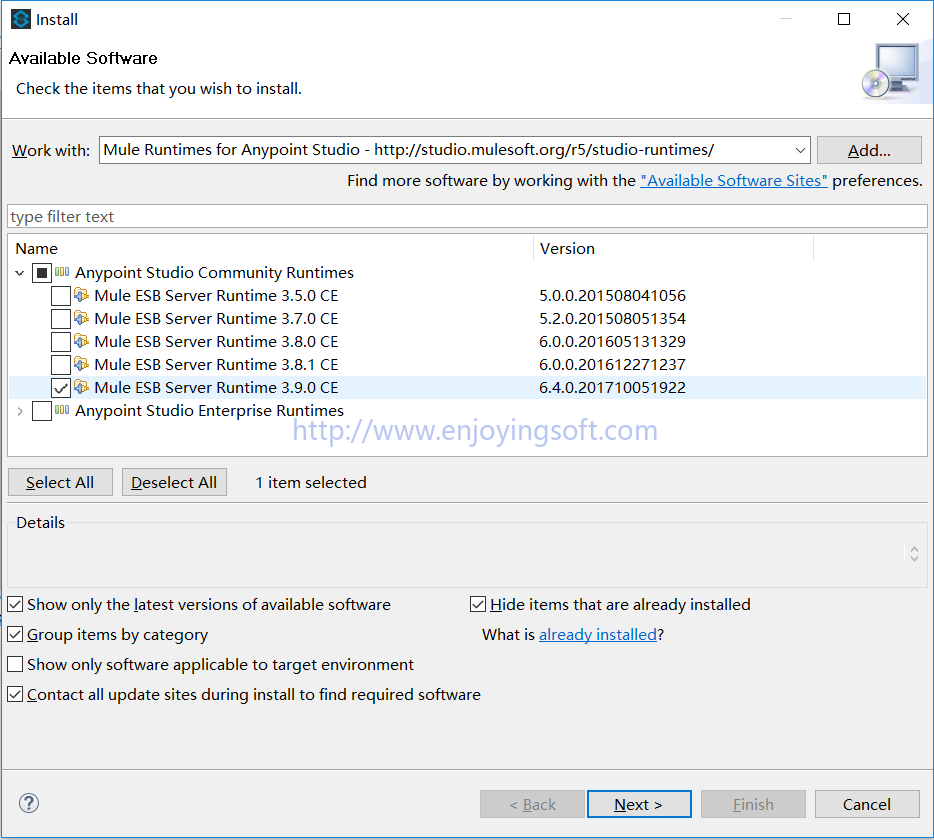934x840 pixels.
Task: Click the Mule ESB Server Runtime 3.9.0 CE plugin icon
Action: pyautogui.click(x=81, y=387)
